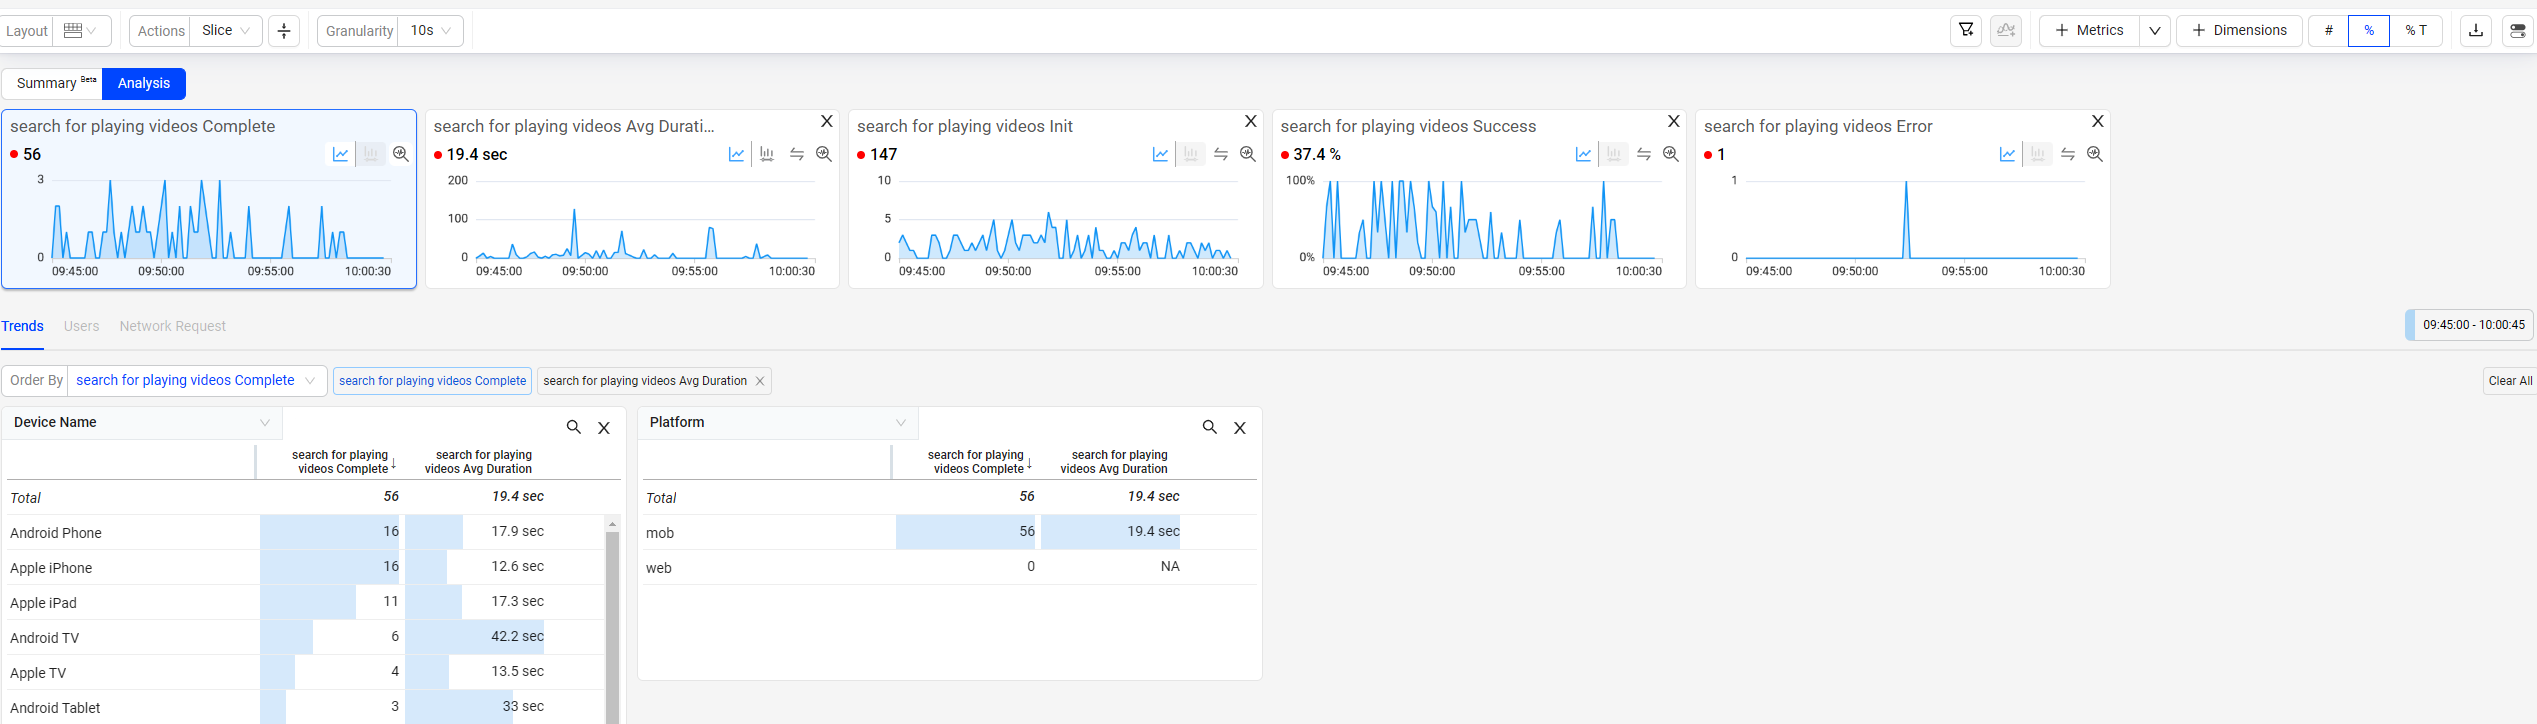
Task: Select the % T display mode
Action: pos(2416,31)
